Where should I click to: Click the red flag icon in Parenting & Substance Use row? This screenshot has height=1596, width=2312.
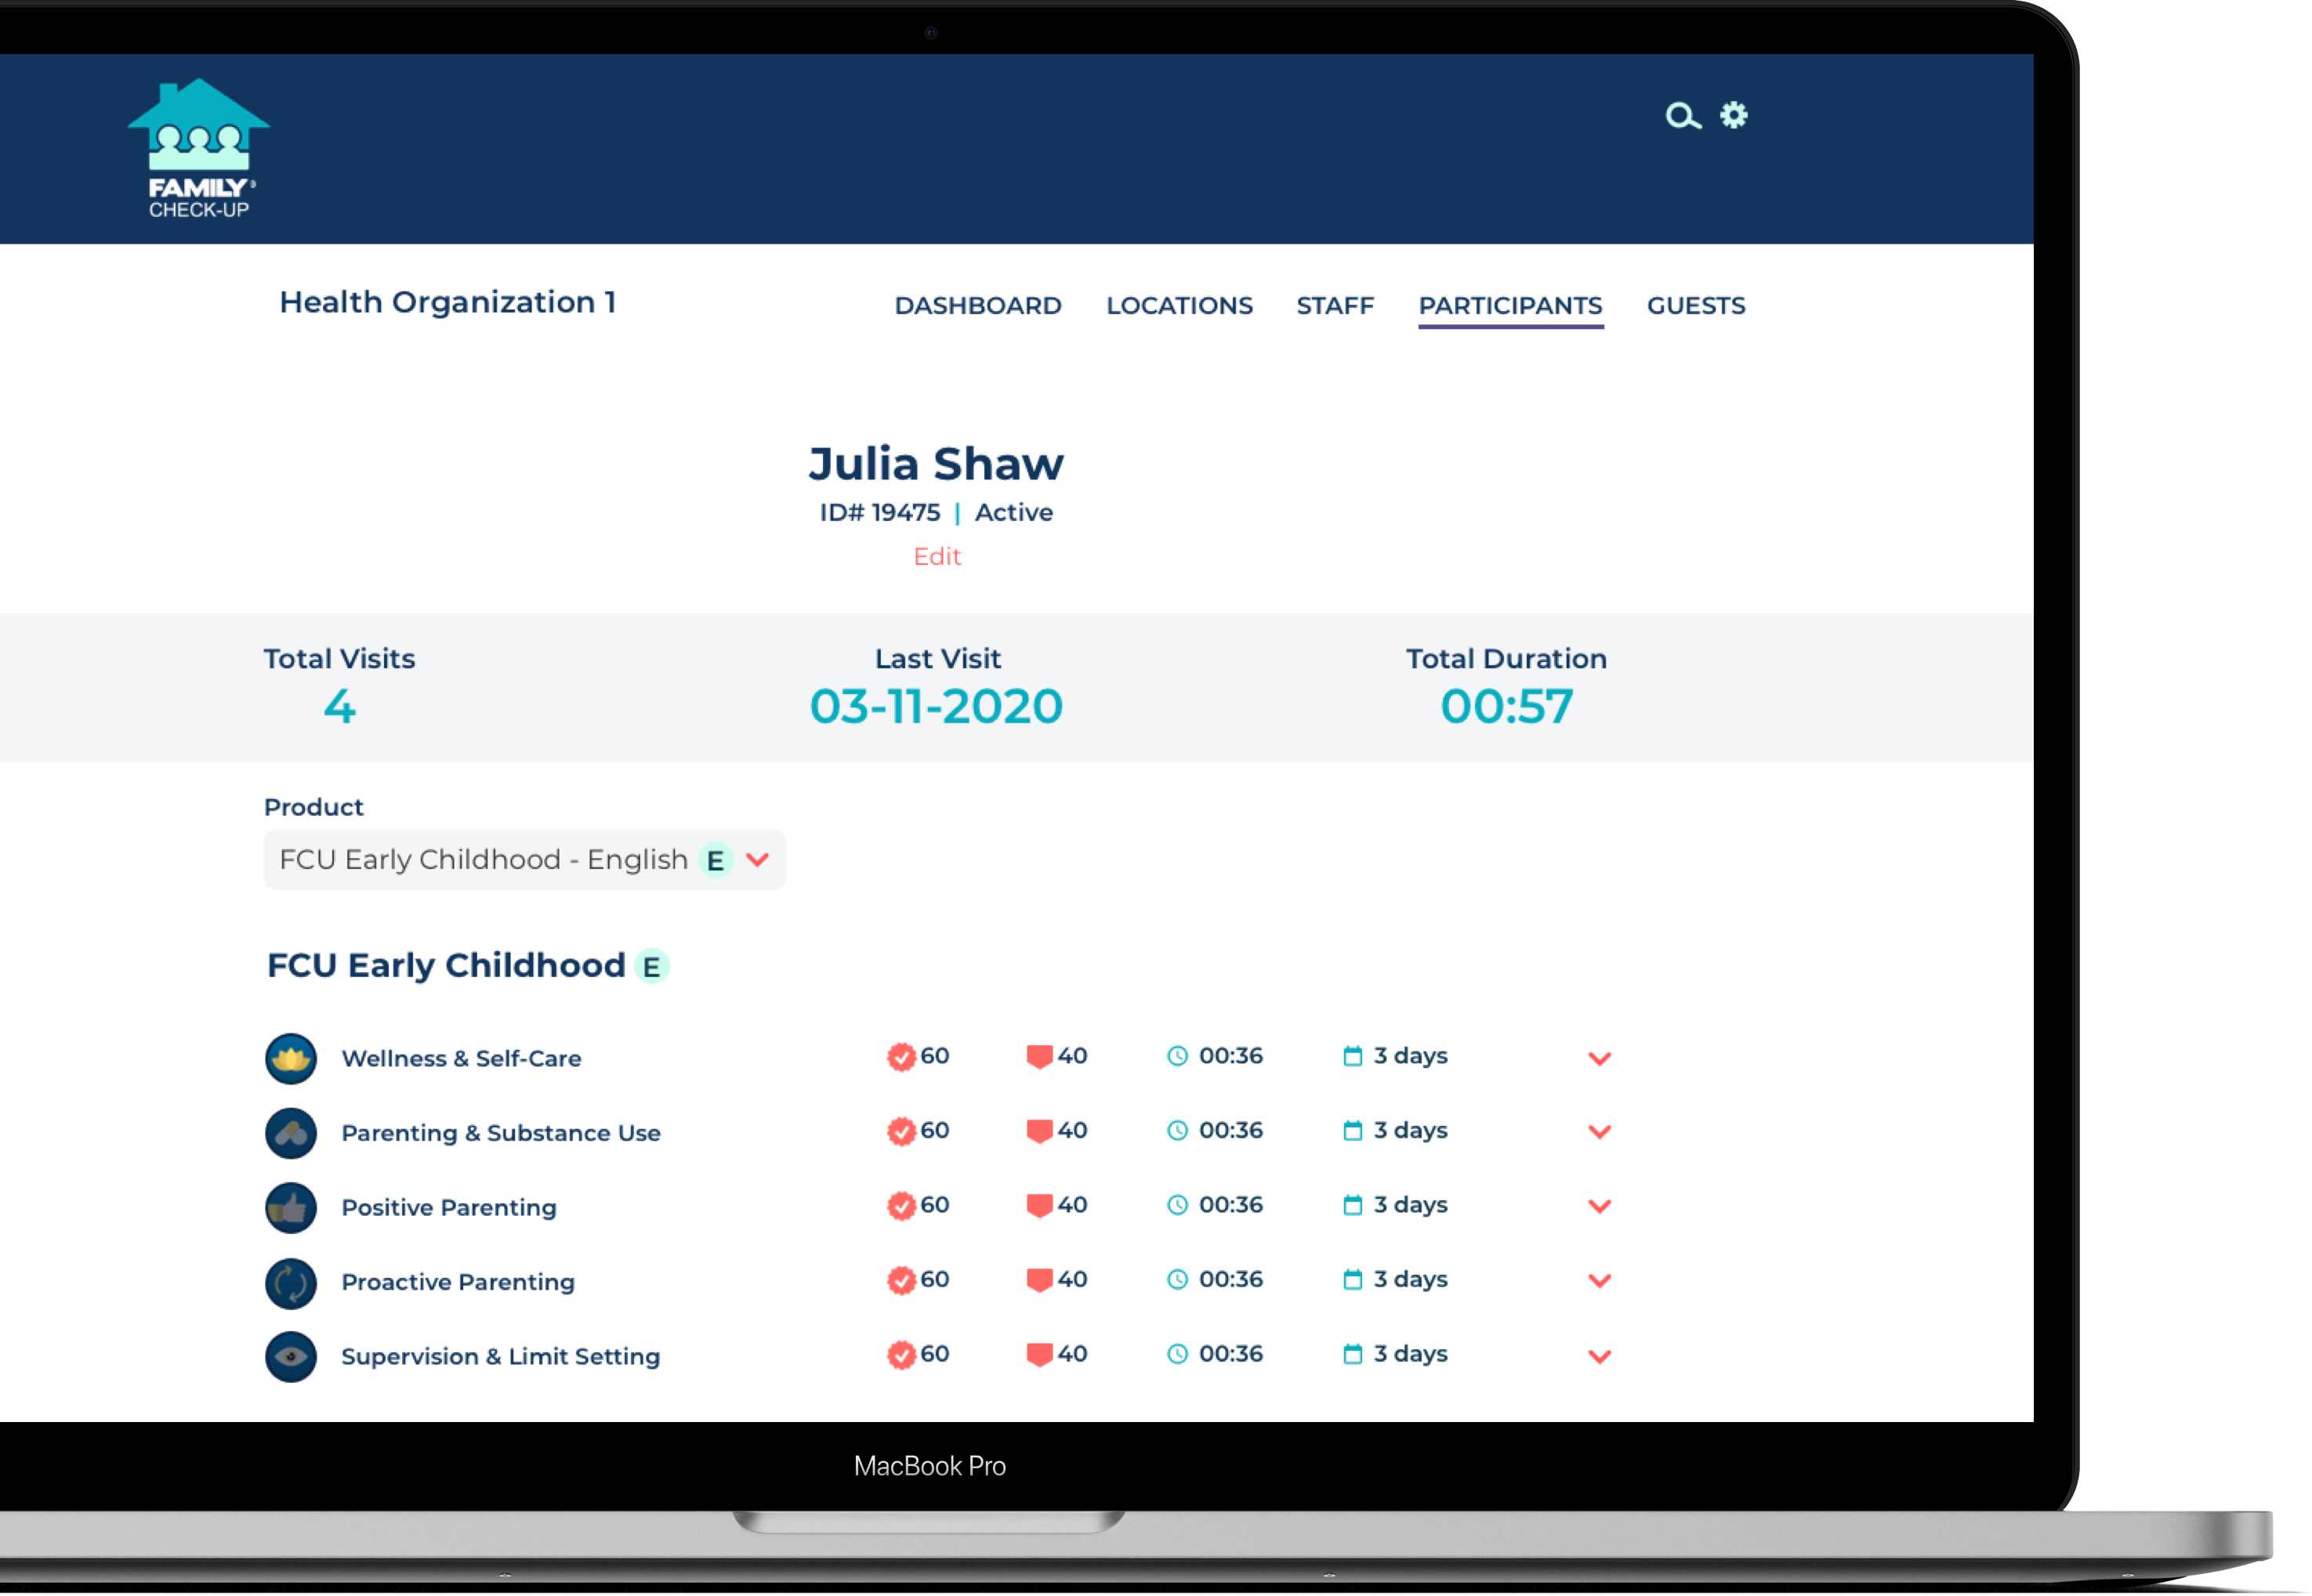pos(1040,1132)
